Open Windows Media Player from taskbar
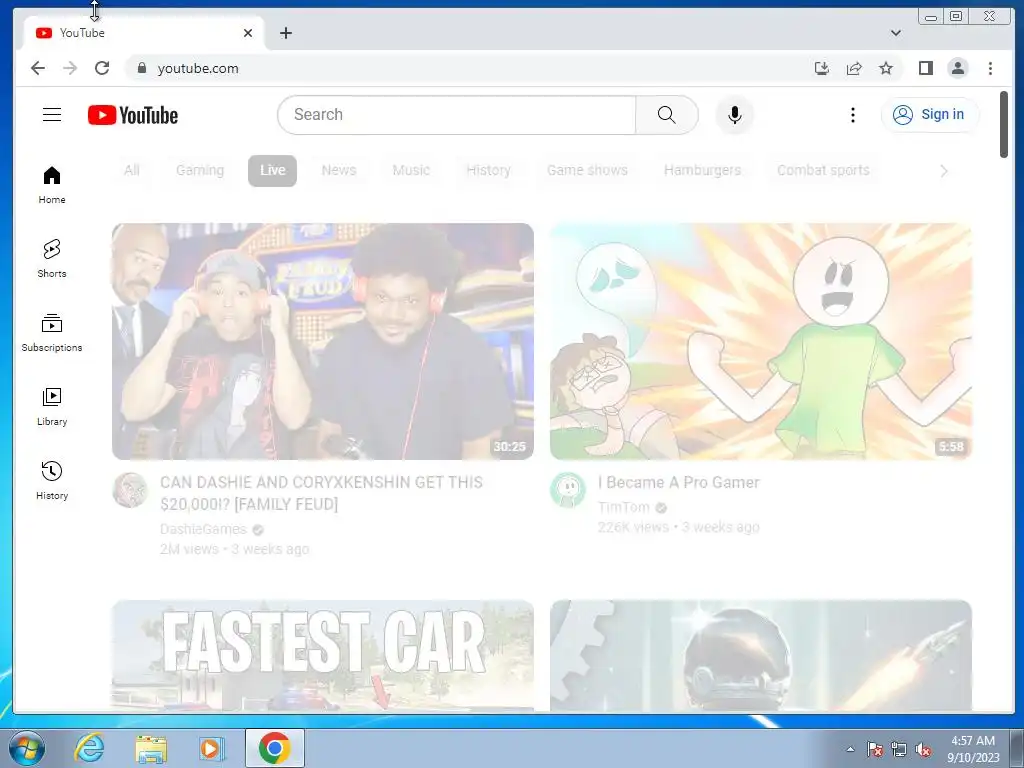 point(212,748)
